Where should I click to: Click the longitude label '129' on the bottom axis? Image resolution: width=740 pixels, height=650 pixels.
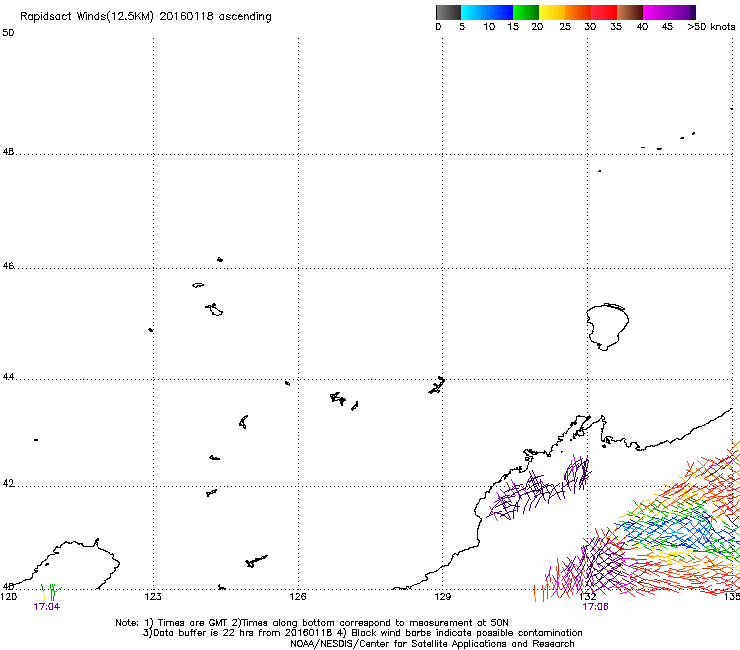[x=442, y=597]
